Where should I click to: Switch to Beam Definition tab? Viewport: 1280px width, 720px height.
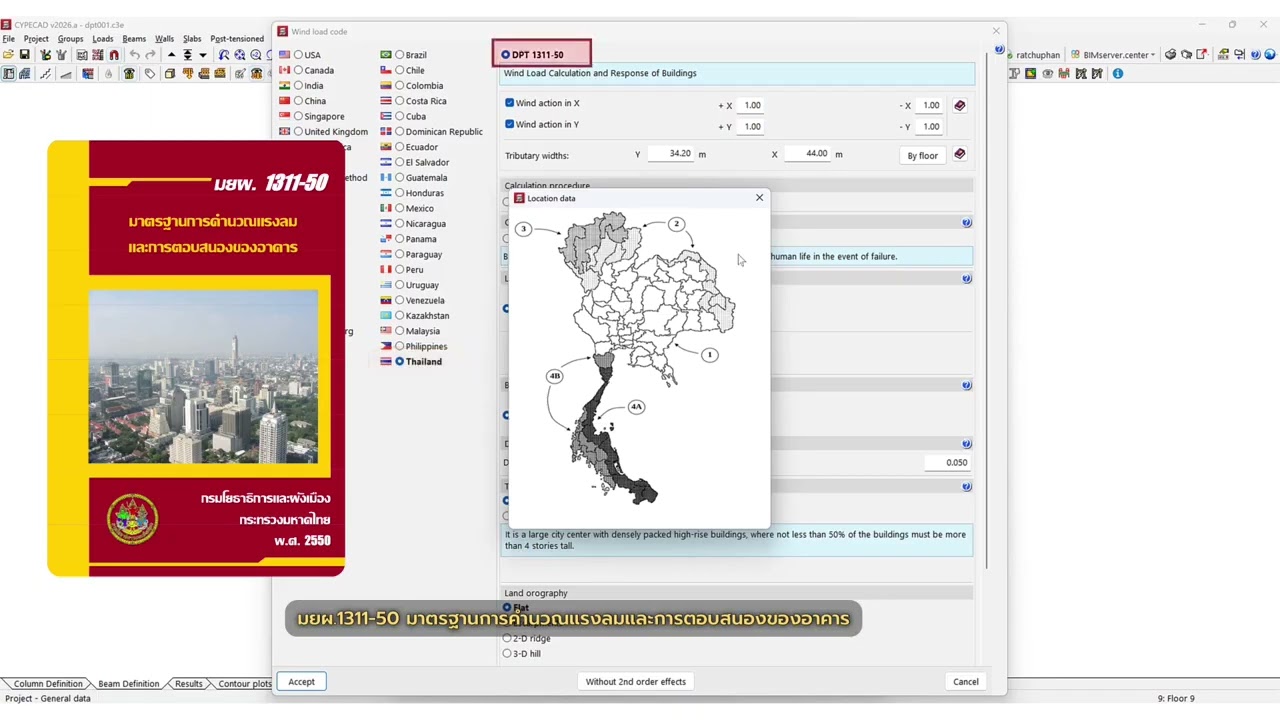point(128,684)
